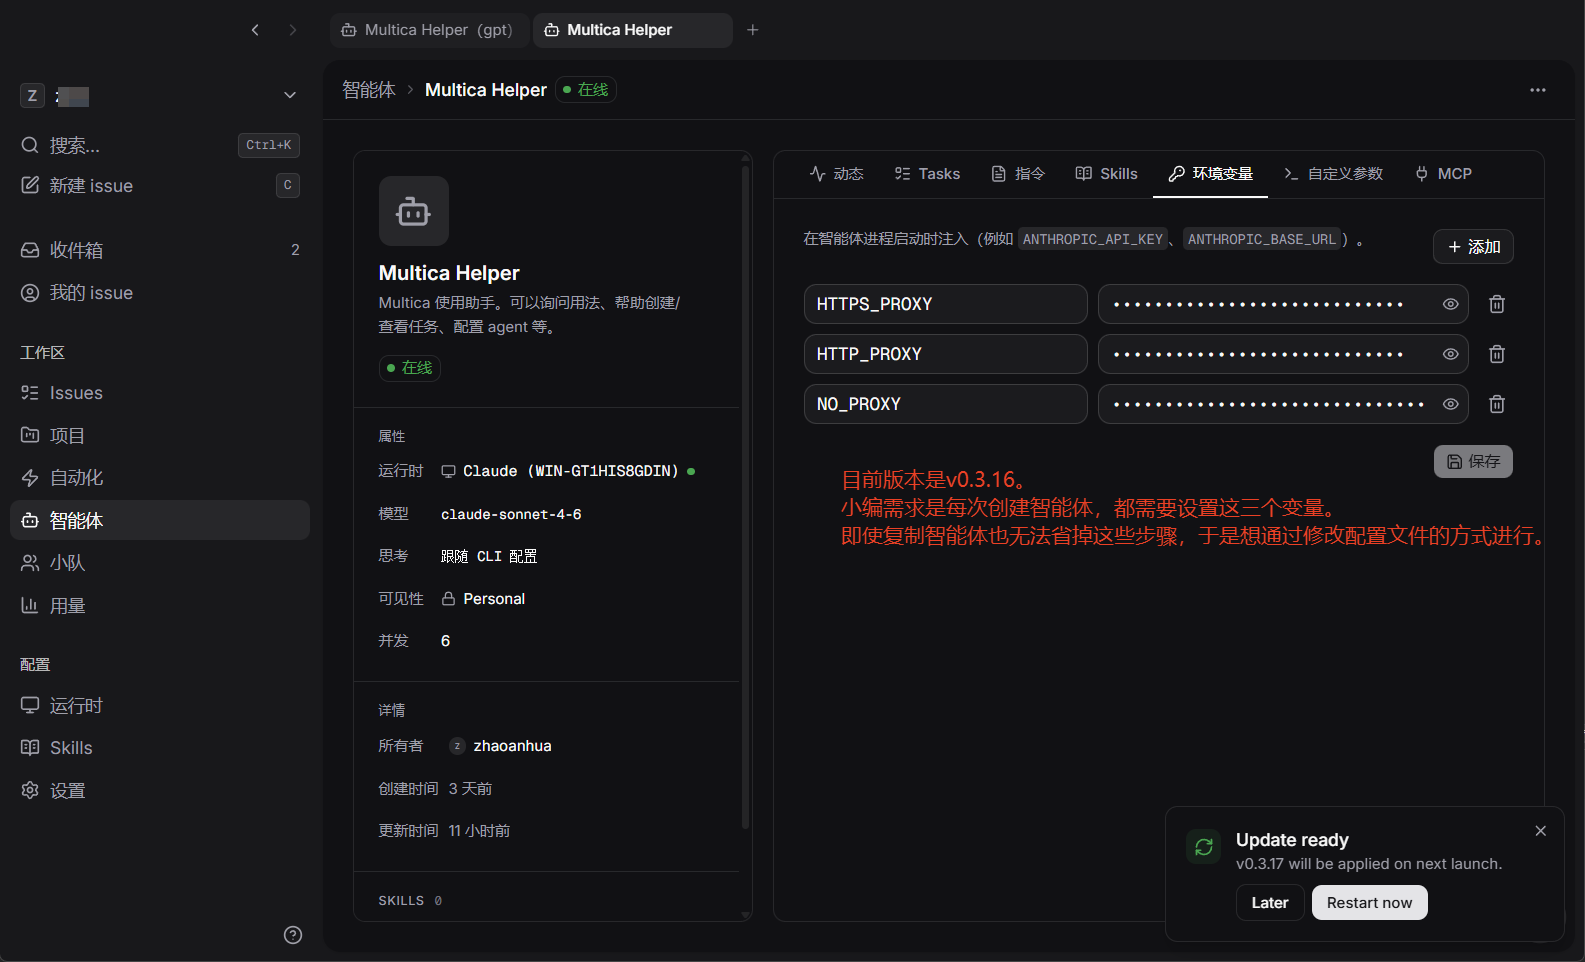Click the agent description text

[529, 315]
